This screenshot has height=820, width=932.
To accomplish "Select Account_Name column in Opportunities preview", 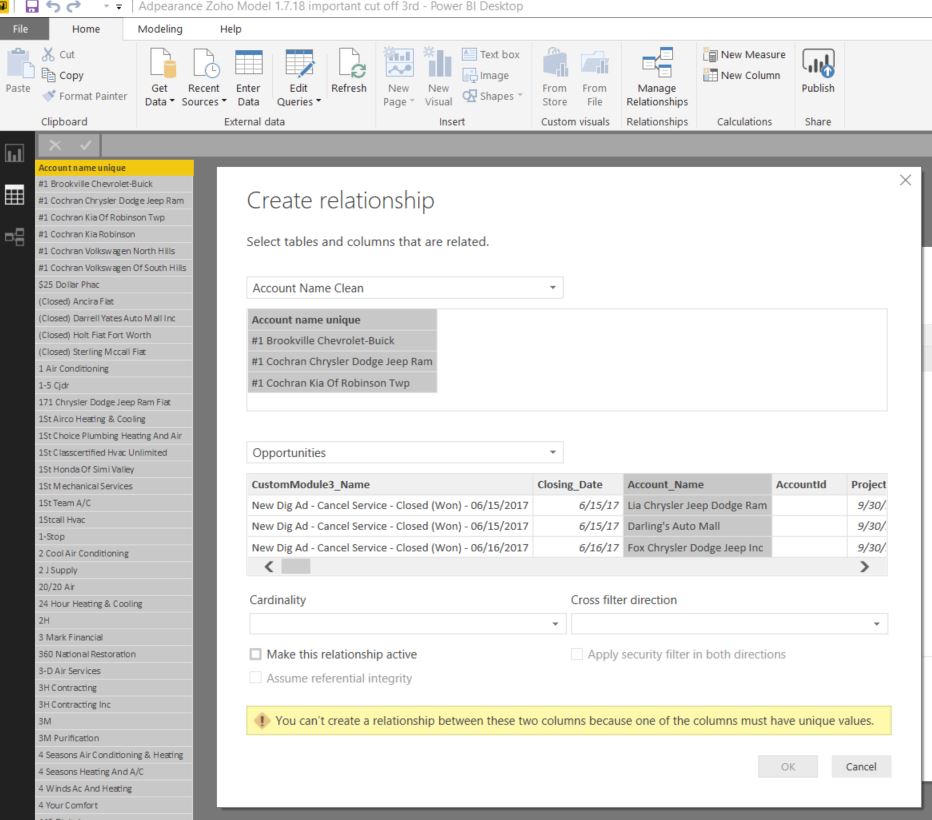I will click(698, 484).
